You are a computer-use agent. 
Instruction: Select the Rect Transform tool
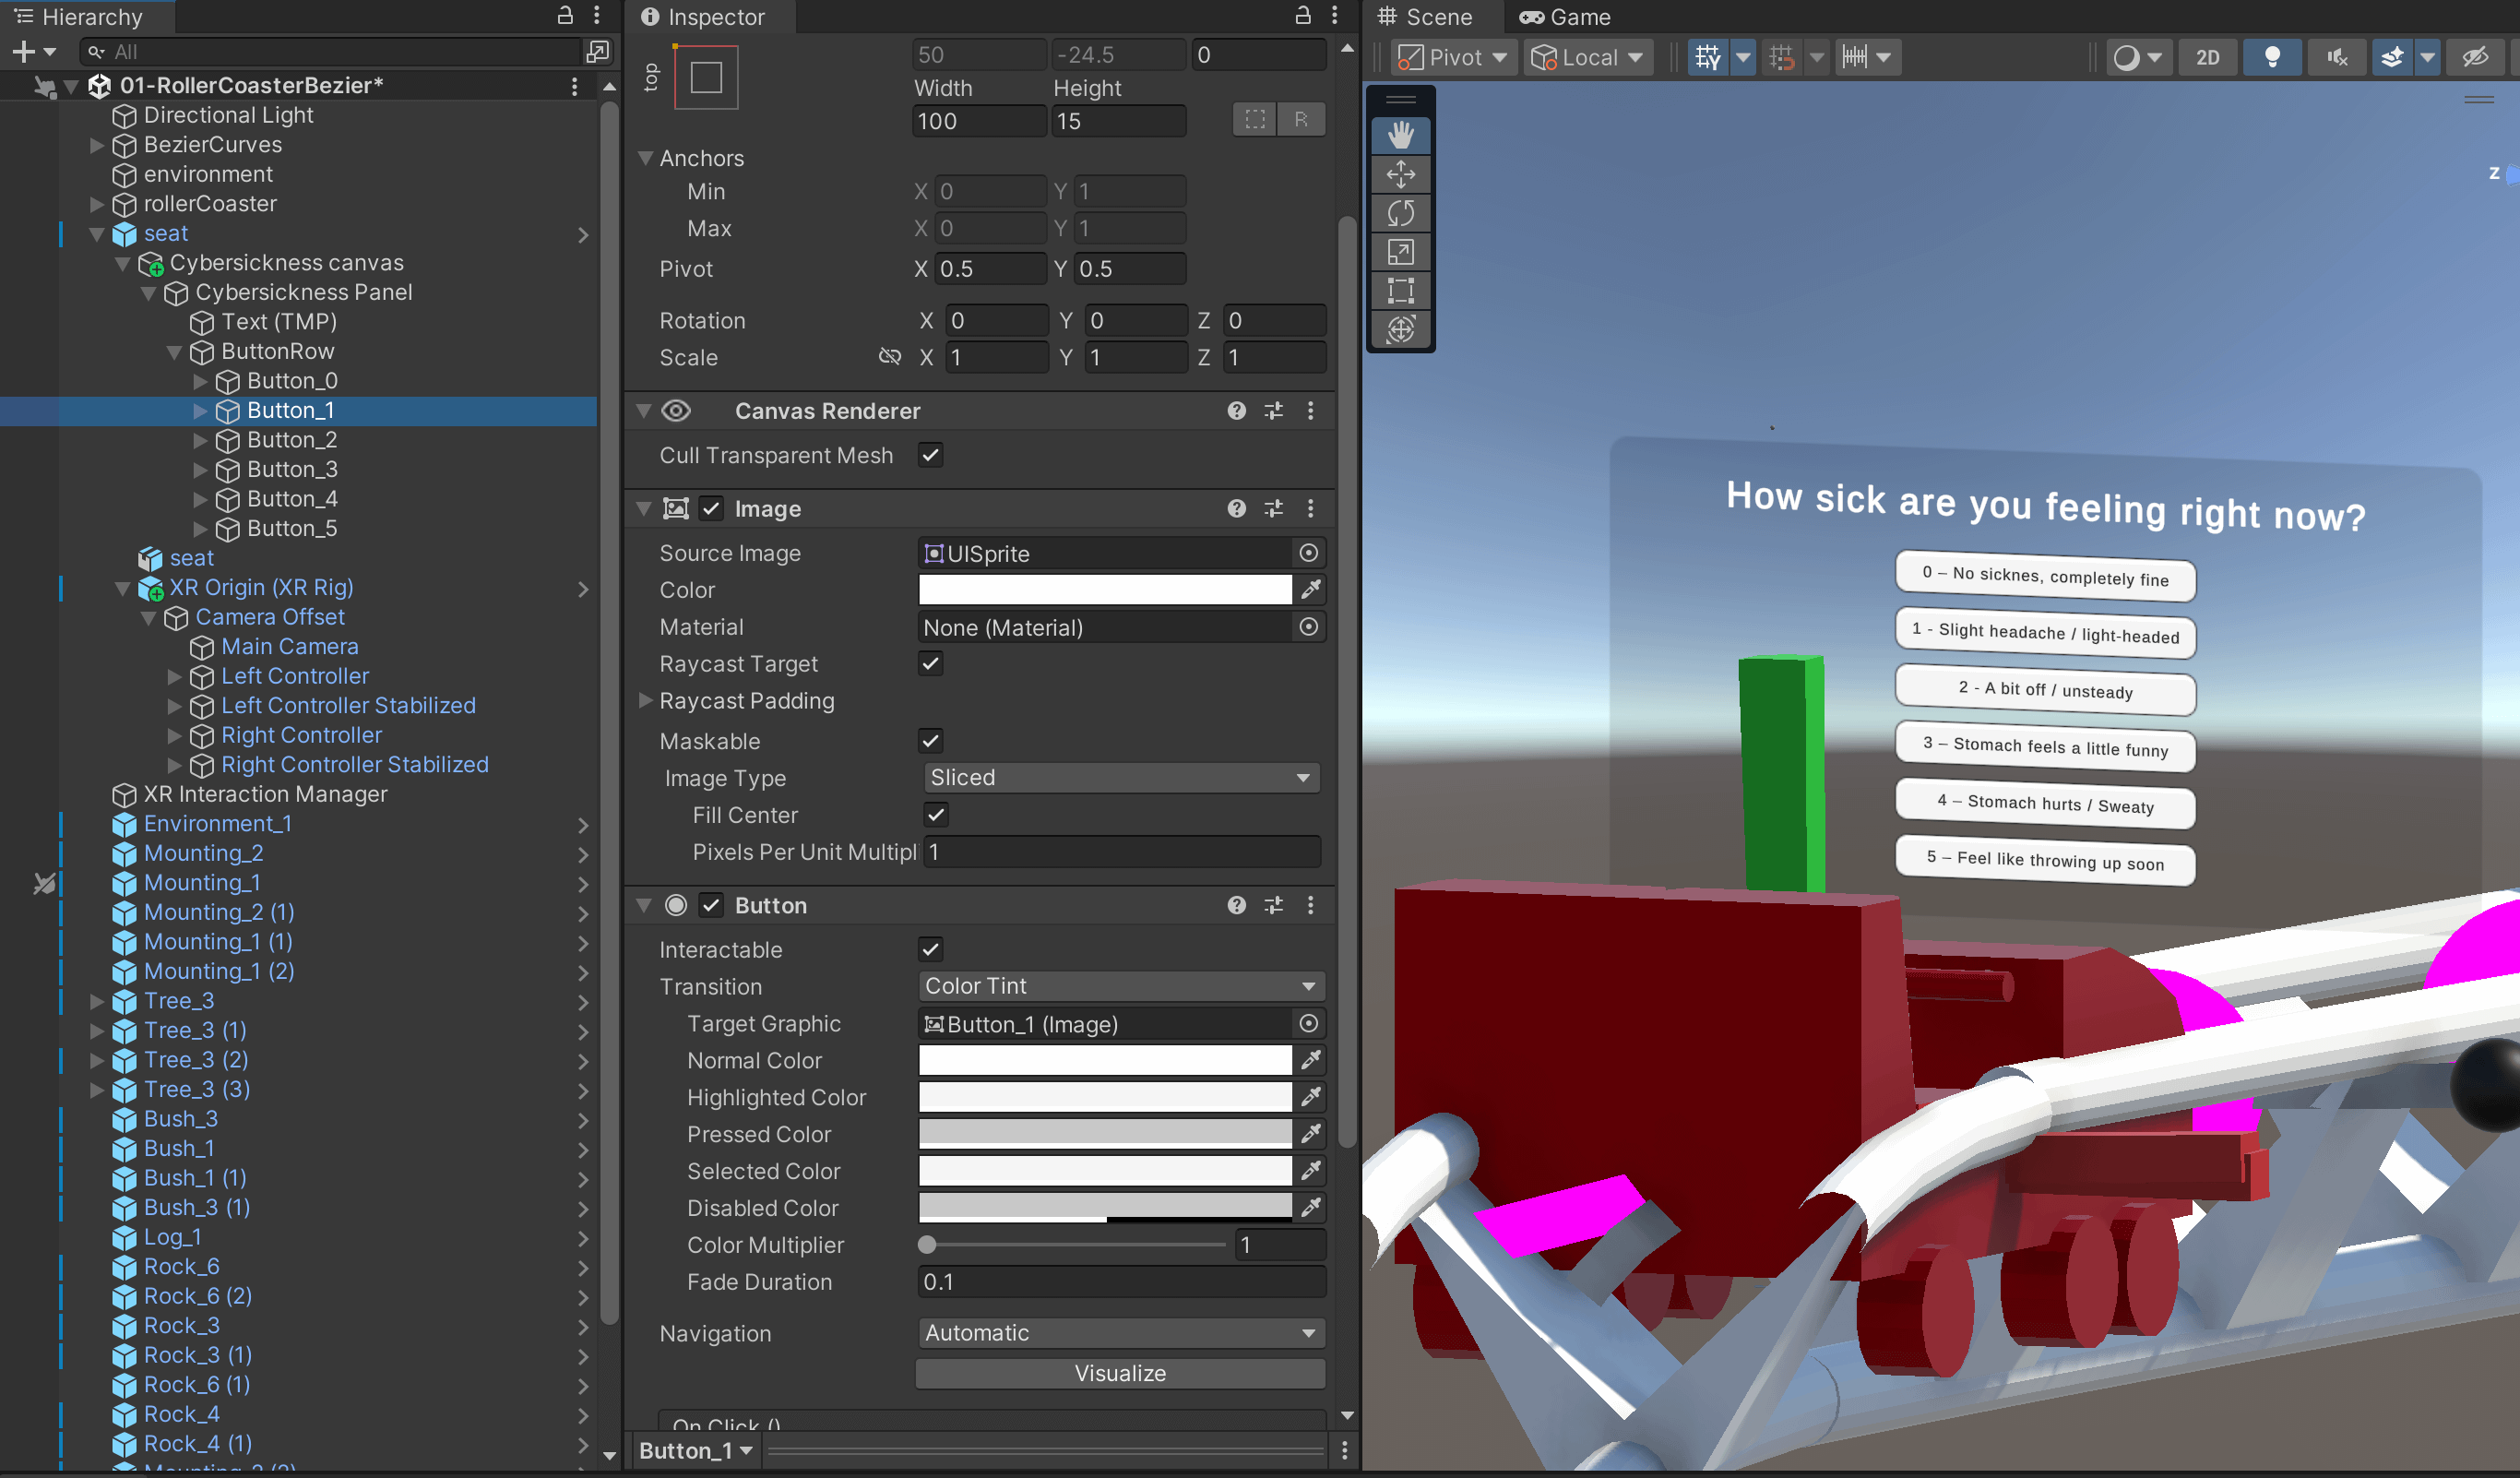(1400, 291)
